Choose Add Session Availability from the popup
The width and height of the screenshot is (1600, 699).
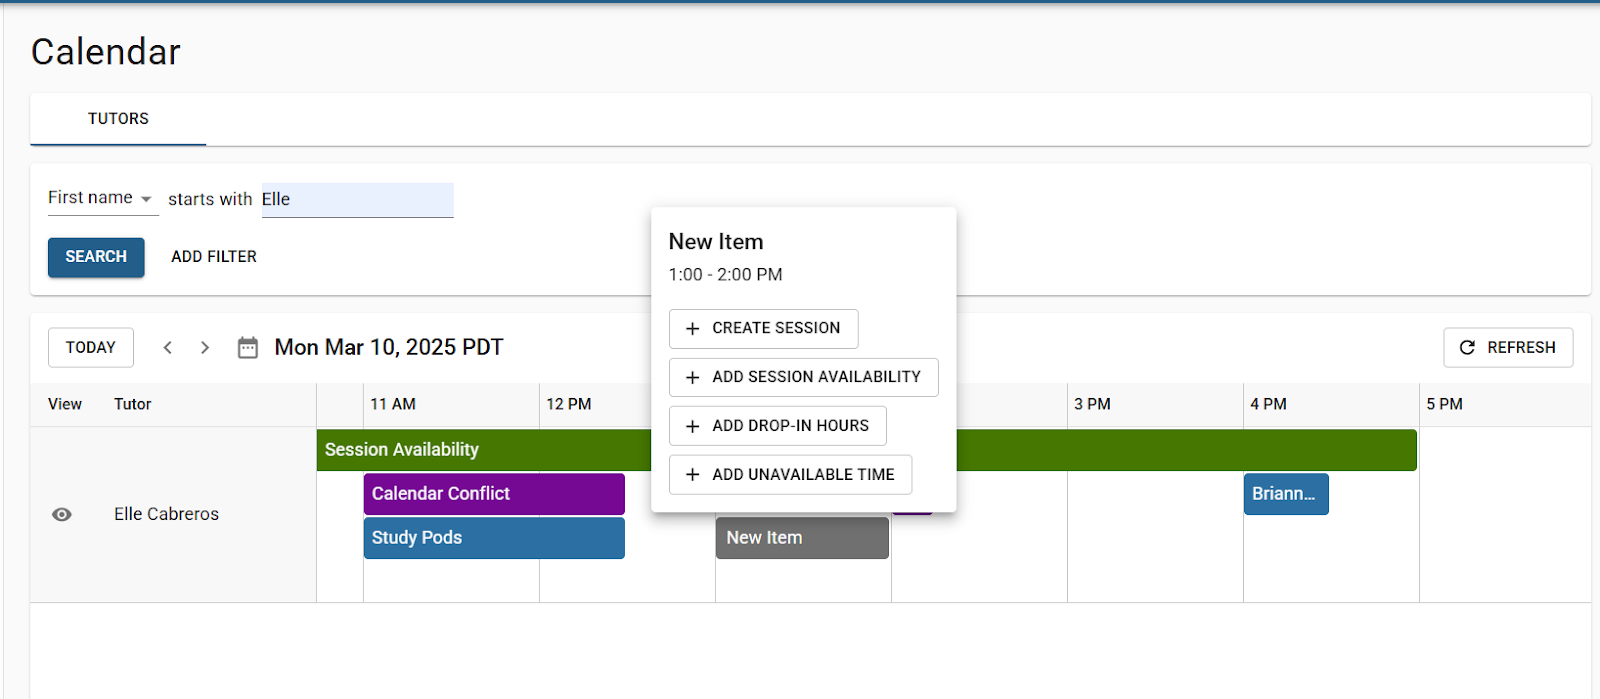[804, 377]
